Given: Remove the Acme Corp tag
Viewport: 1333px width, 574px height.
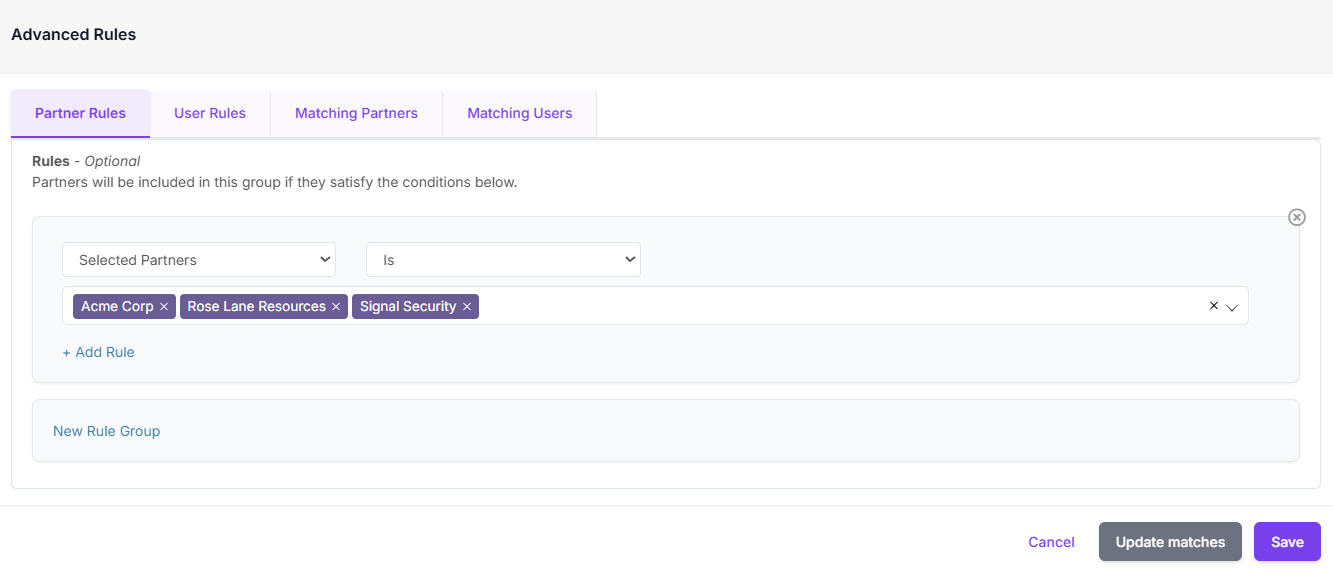Looking at the screenshot, I should pyautogui.click(x=164, y=307).
